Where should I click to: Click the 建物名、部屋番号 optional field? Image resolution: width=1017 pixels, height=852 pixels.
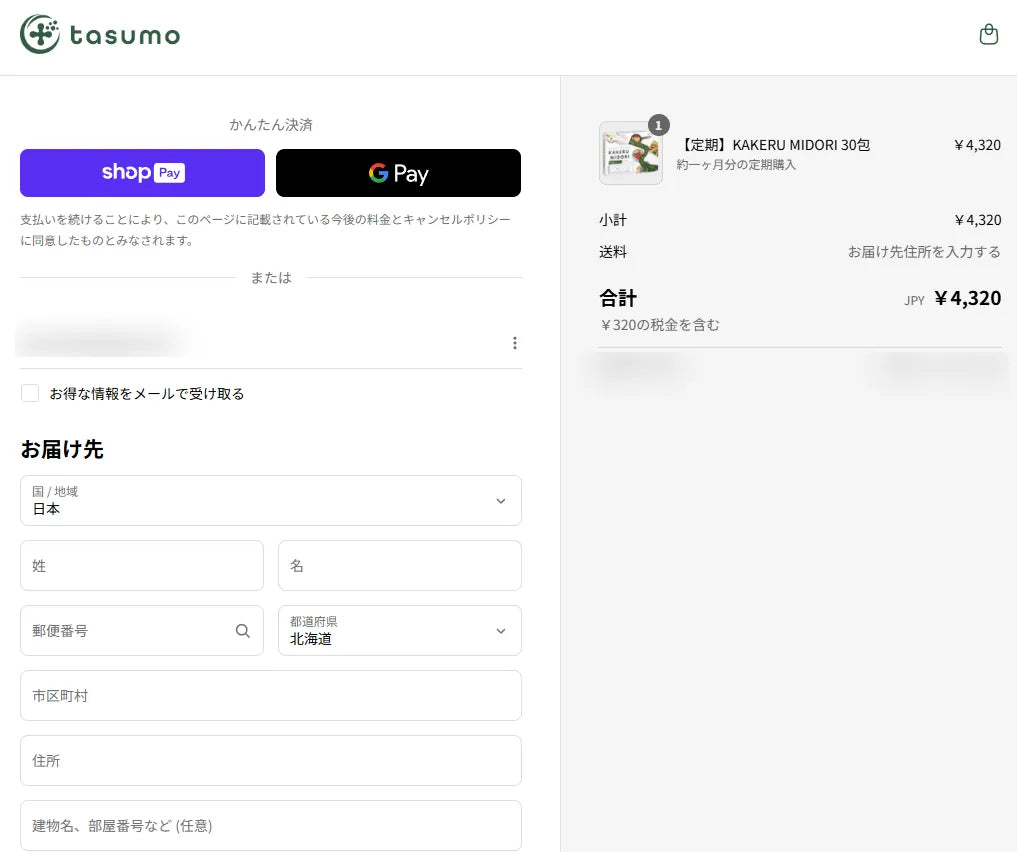[x=271, y=826]
